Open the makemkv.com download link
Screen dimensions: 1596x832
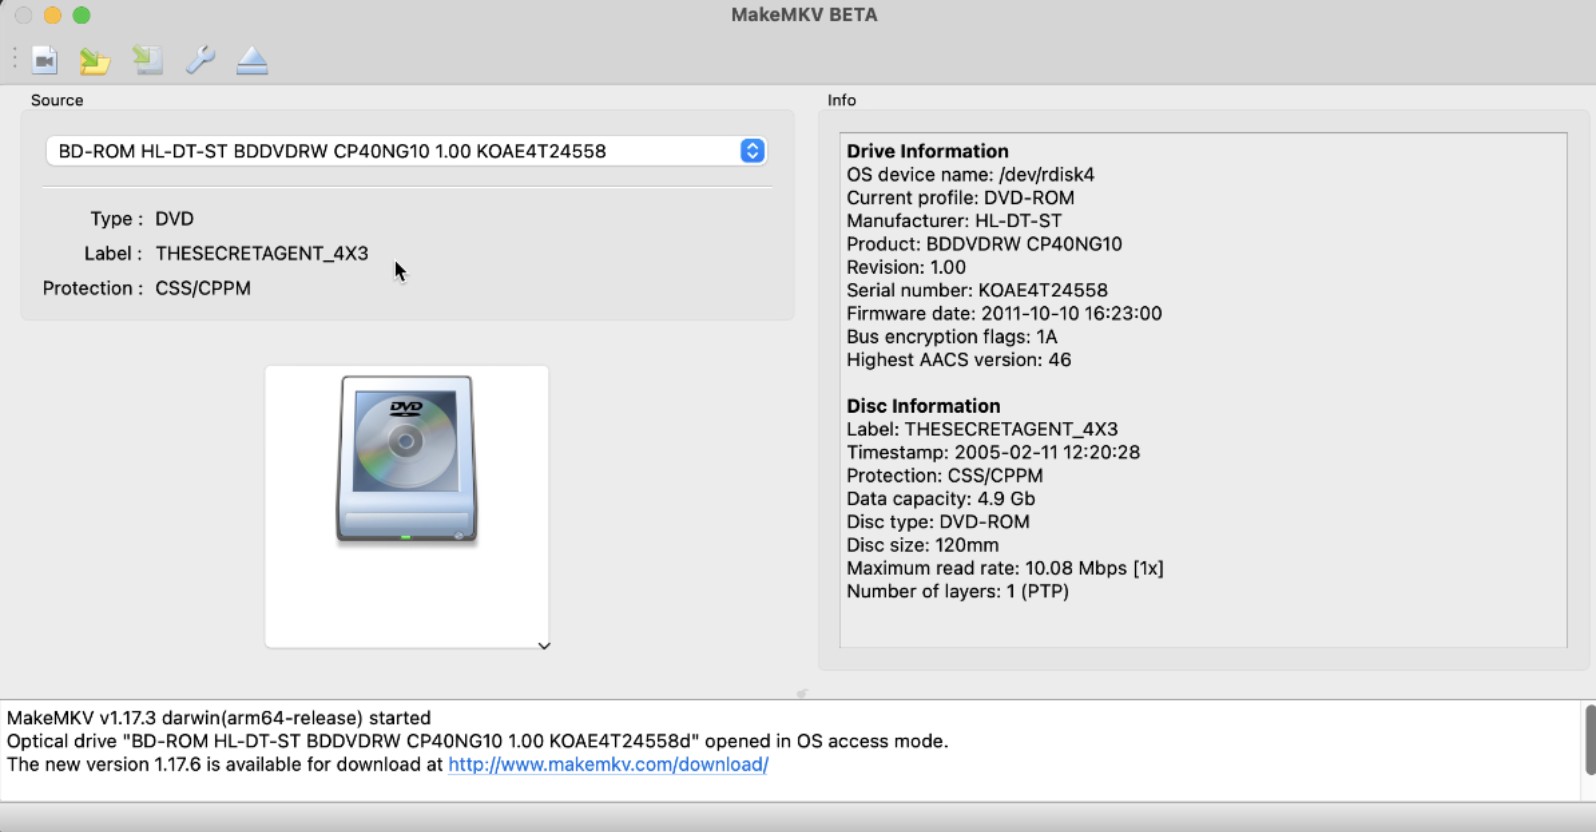pos(608,764)
